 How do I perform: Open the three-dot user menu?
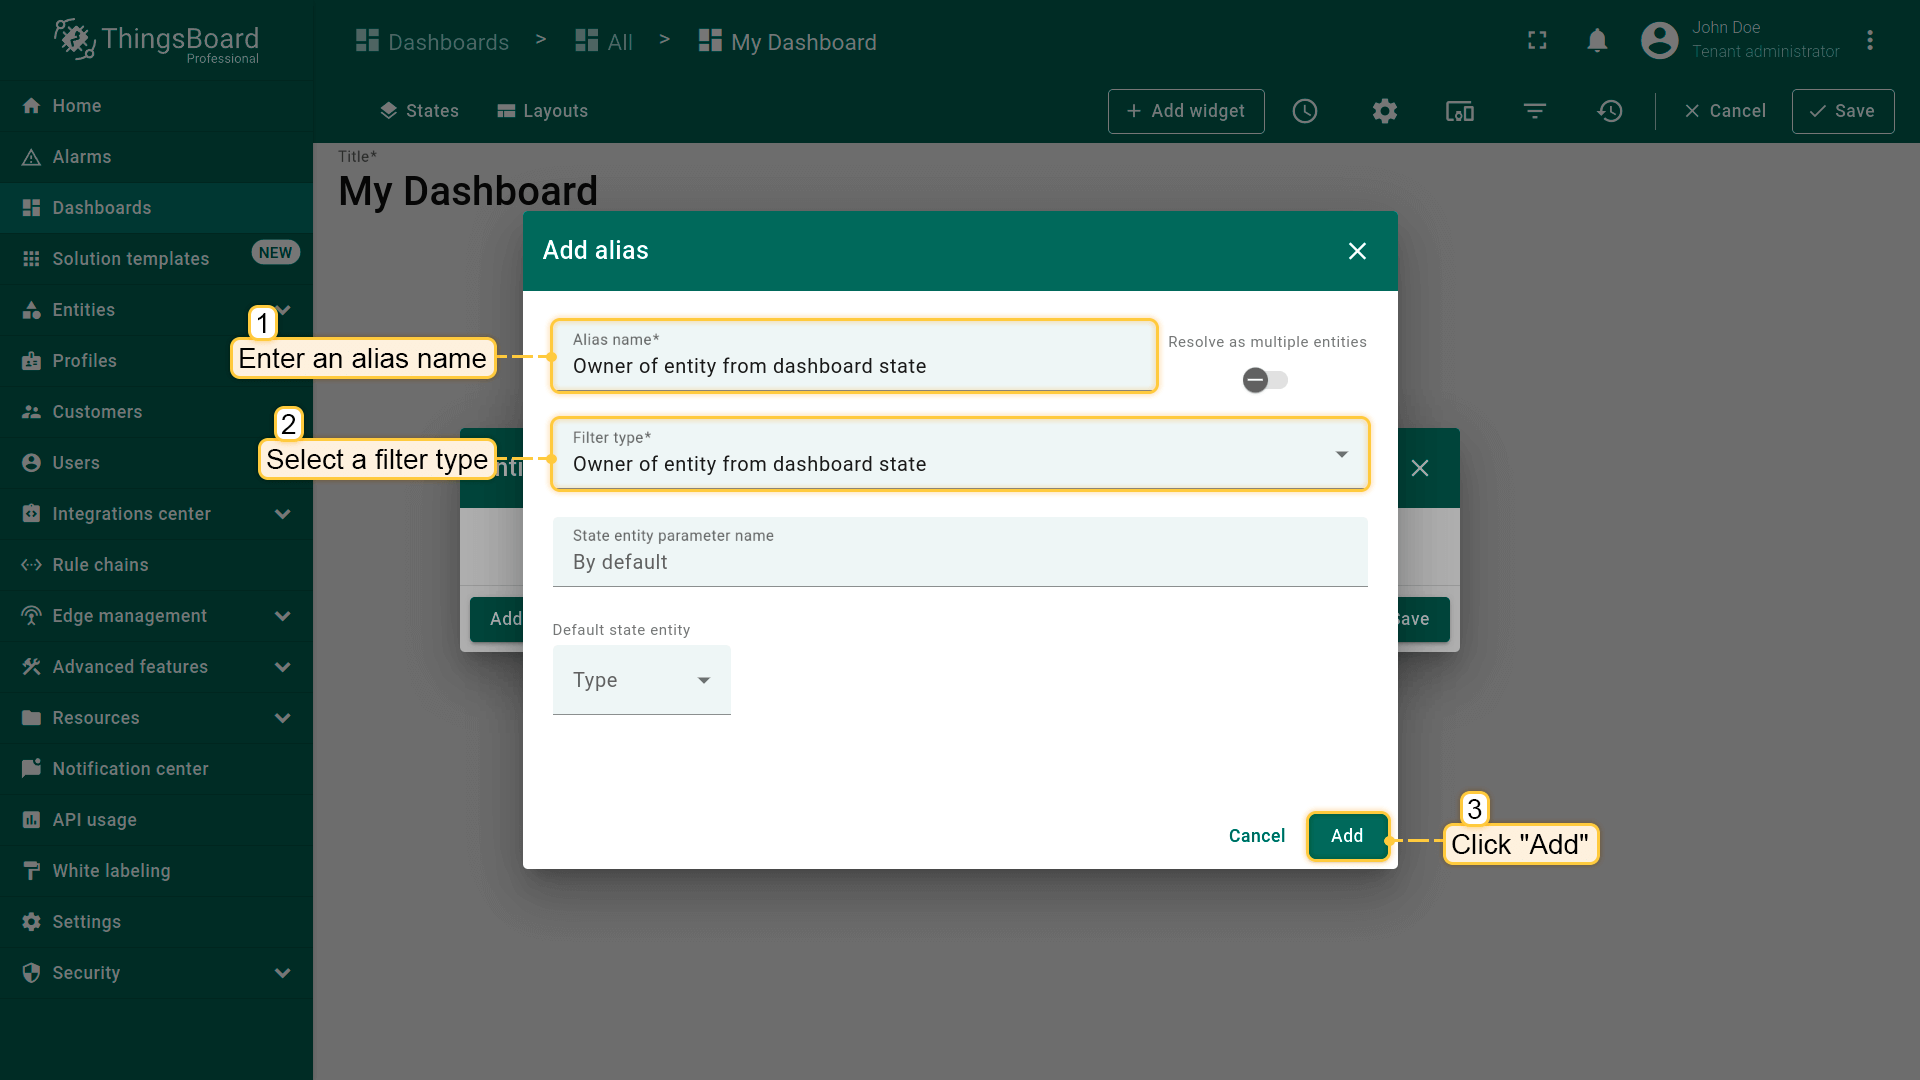click(x=1869, y=41)
